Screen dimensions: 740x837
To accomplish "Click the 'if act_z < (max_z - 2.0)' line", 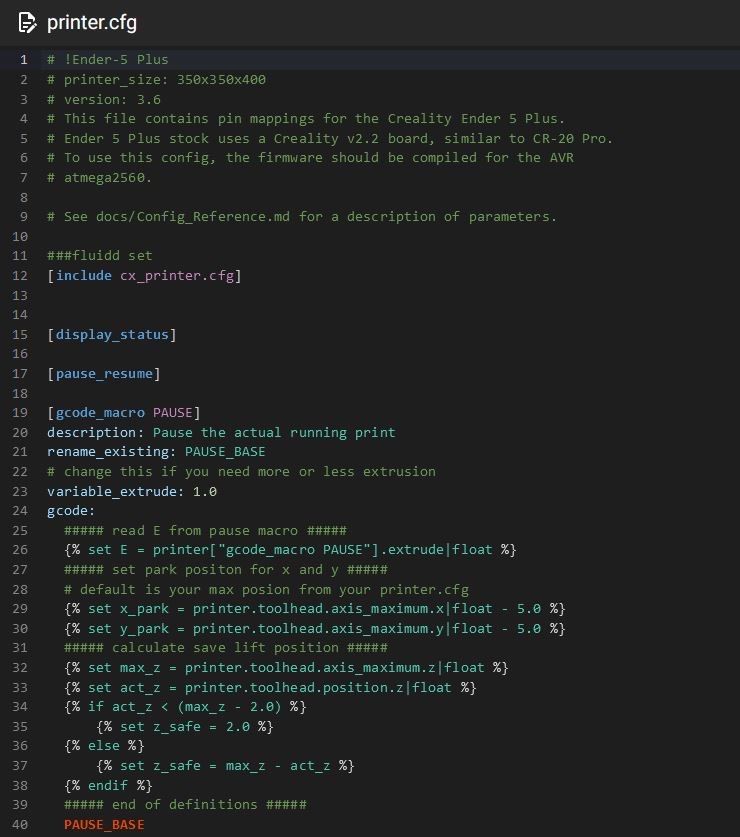I will 185,707.
